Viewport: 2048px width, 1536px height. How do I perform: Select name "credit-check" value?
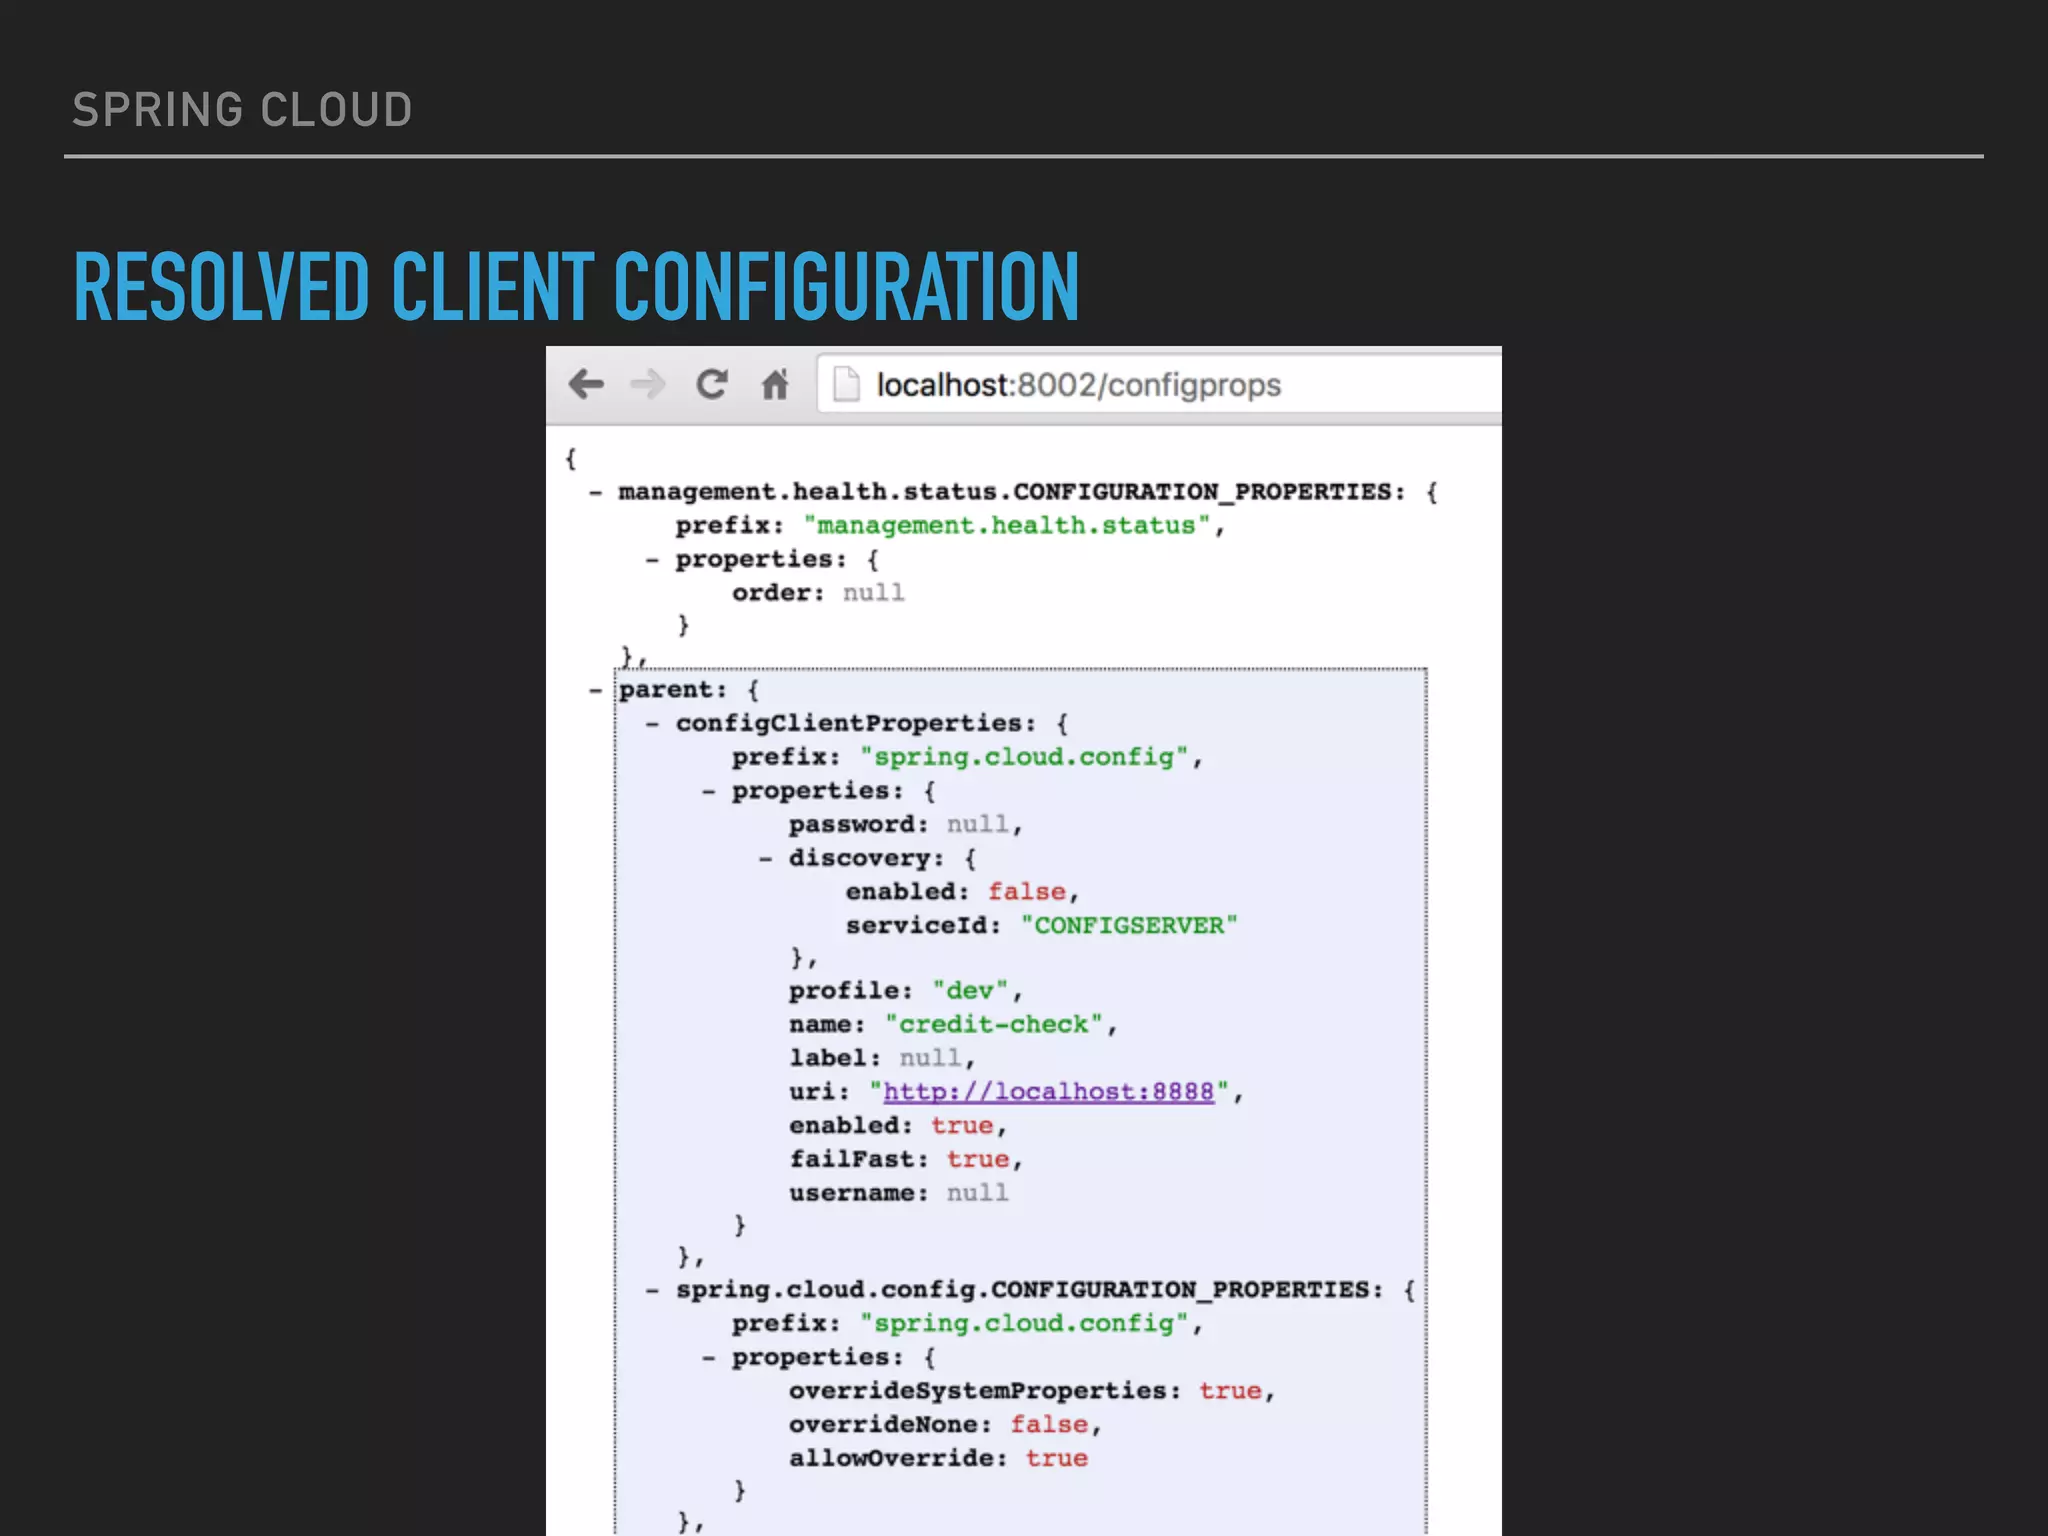point(994,1025)
